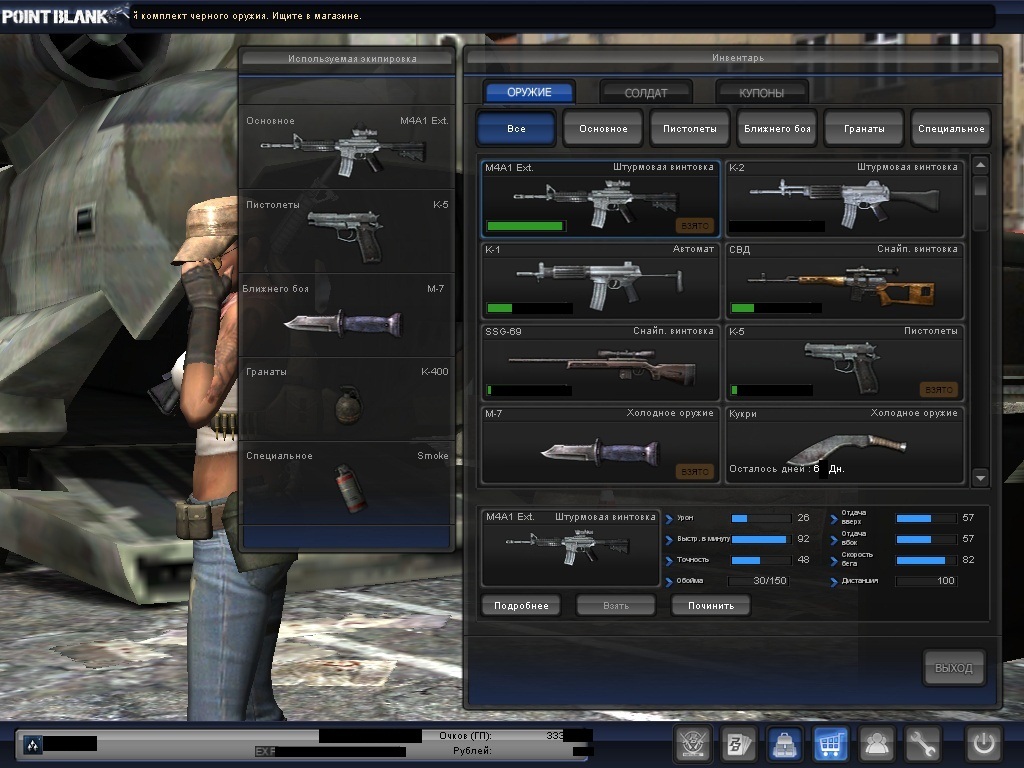The width and height of the screenshot is (1024, 768).
Task: Open the PB cards icon
Action: coord(738,743)
